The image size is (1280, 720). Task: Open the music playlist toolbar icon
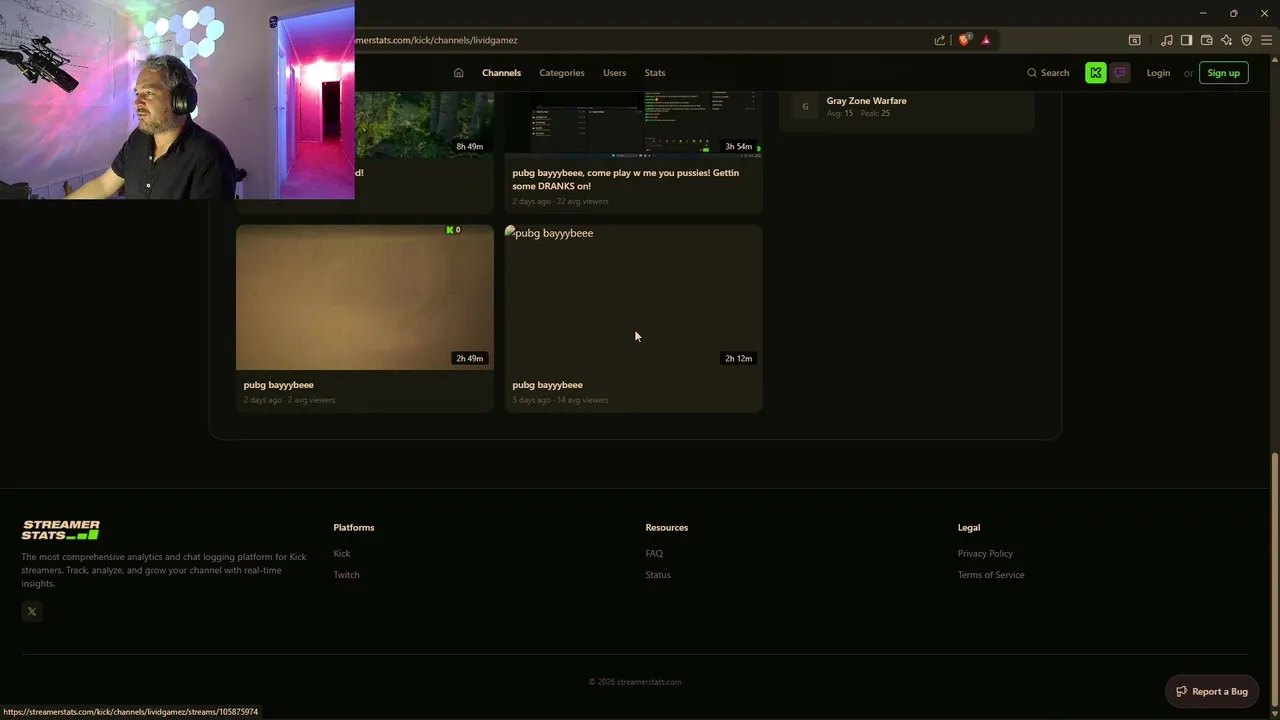(1167, 40)
